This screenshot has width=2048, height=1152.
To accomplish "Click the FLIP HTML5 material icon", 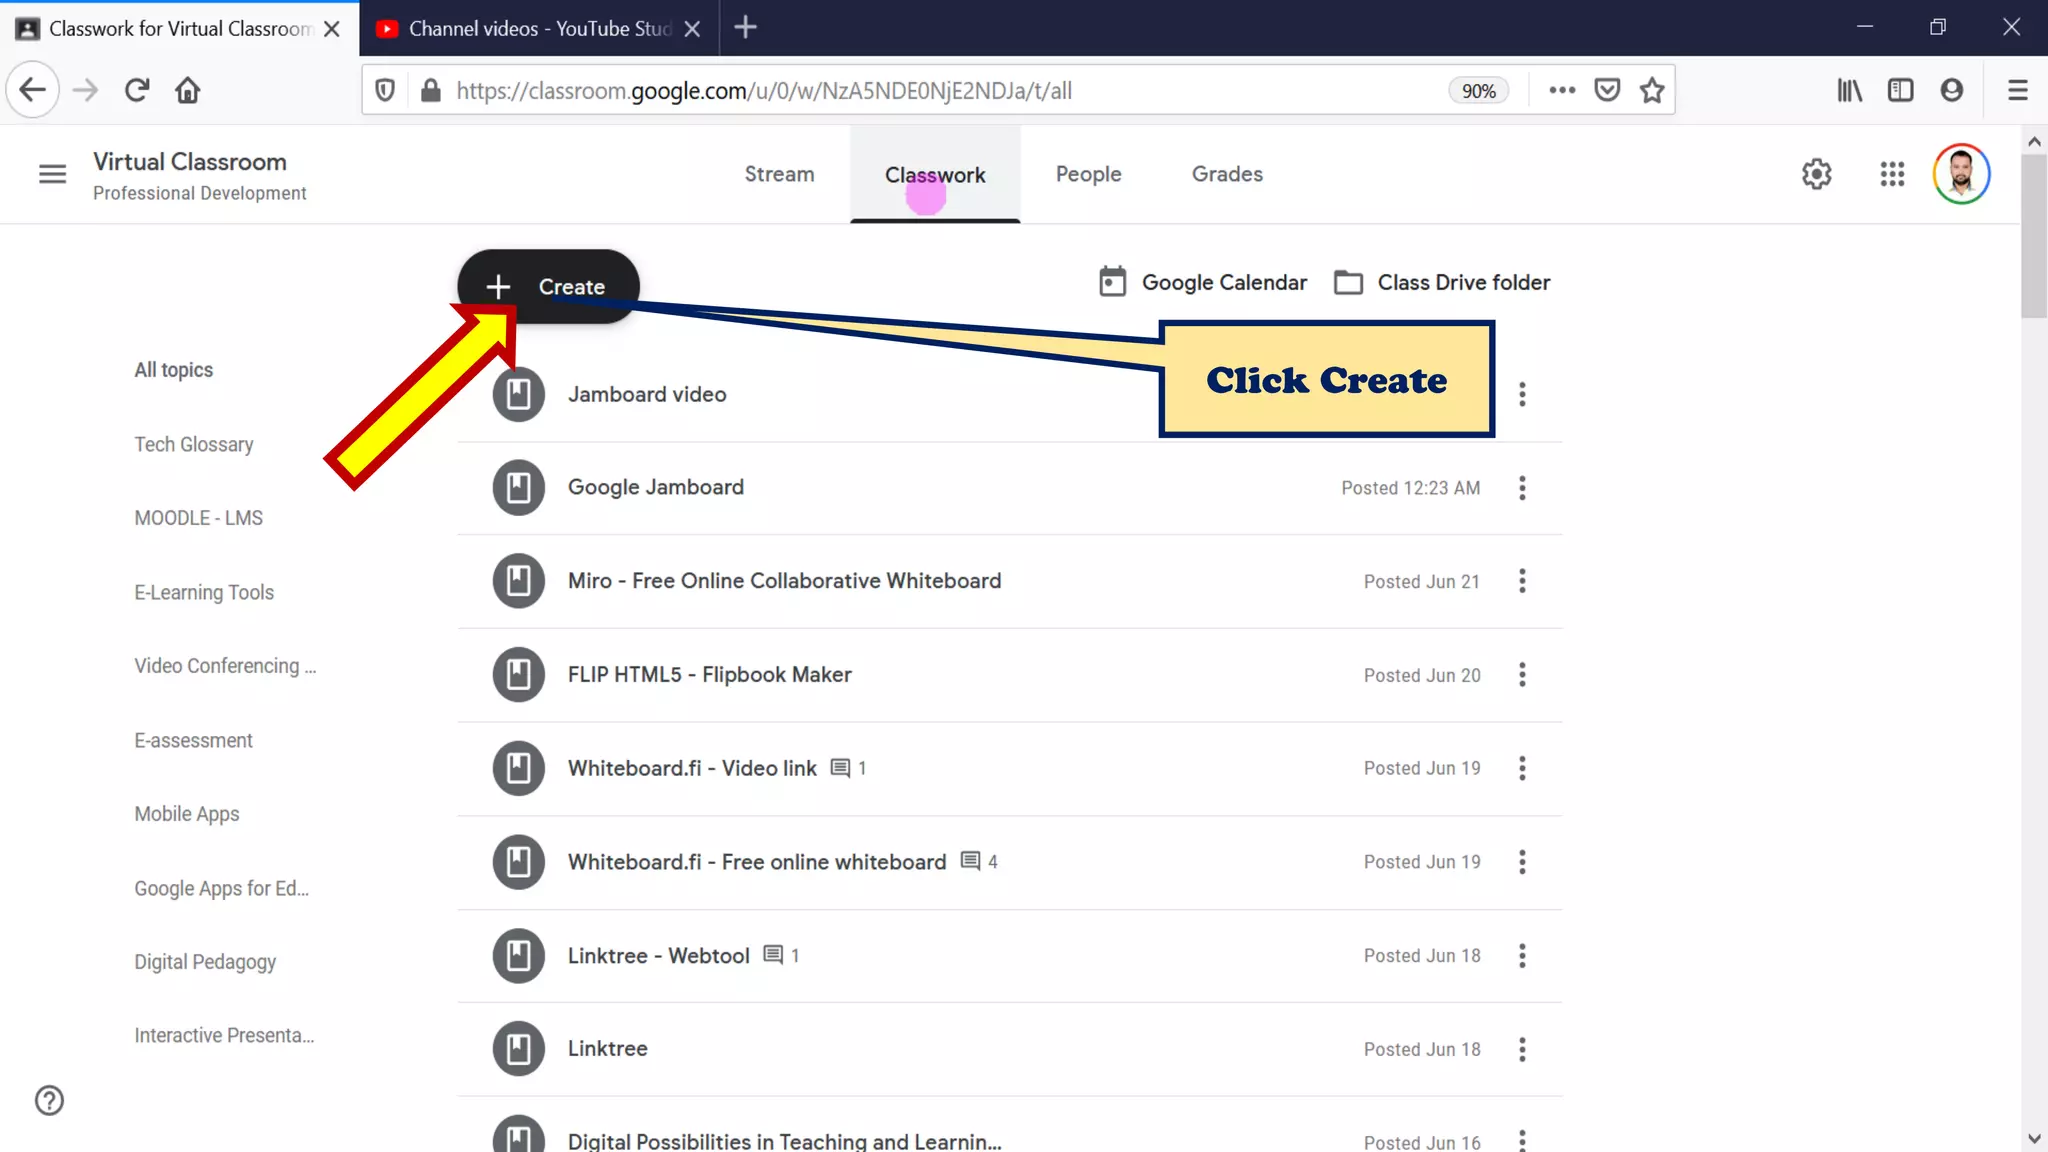I will click(518, 675).
